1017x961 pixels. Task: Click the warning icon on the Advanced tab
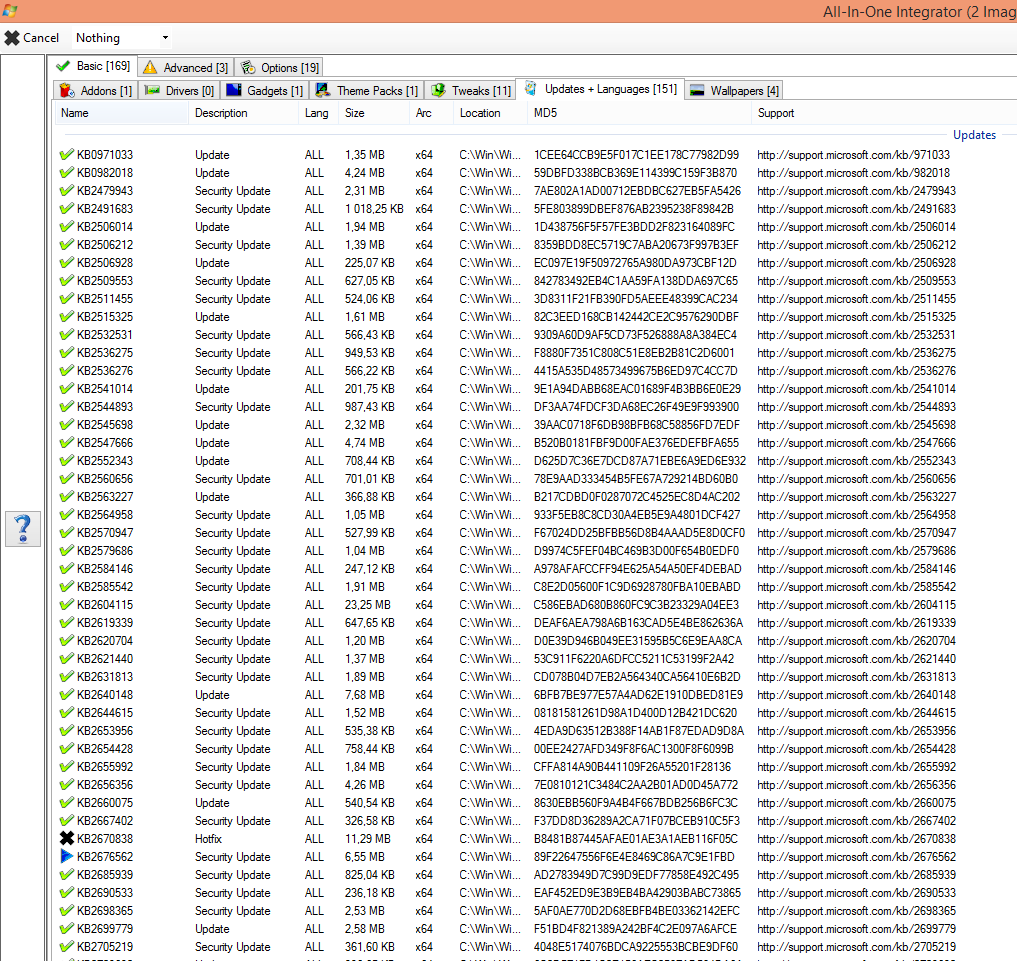point(150,67)
